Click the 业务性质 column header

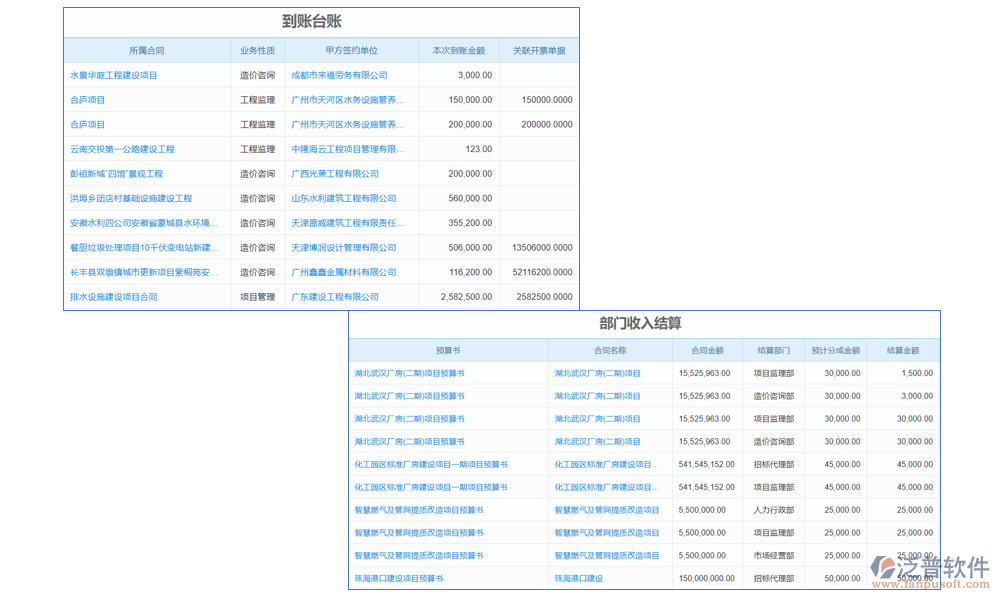257,50
